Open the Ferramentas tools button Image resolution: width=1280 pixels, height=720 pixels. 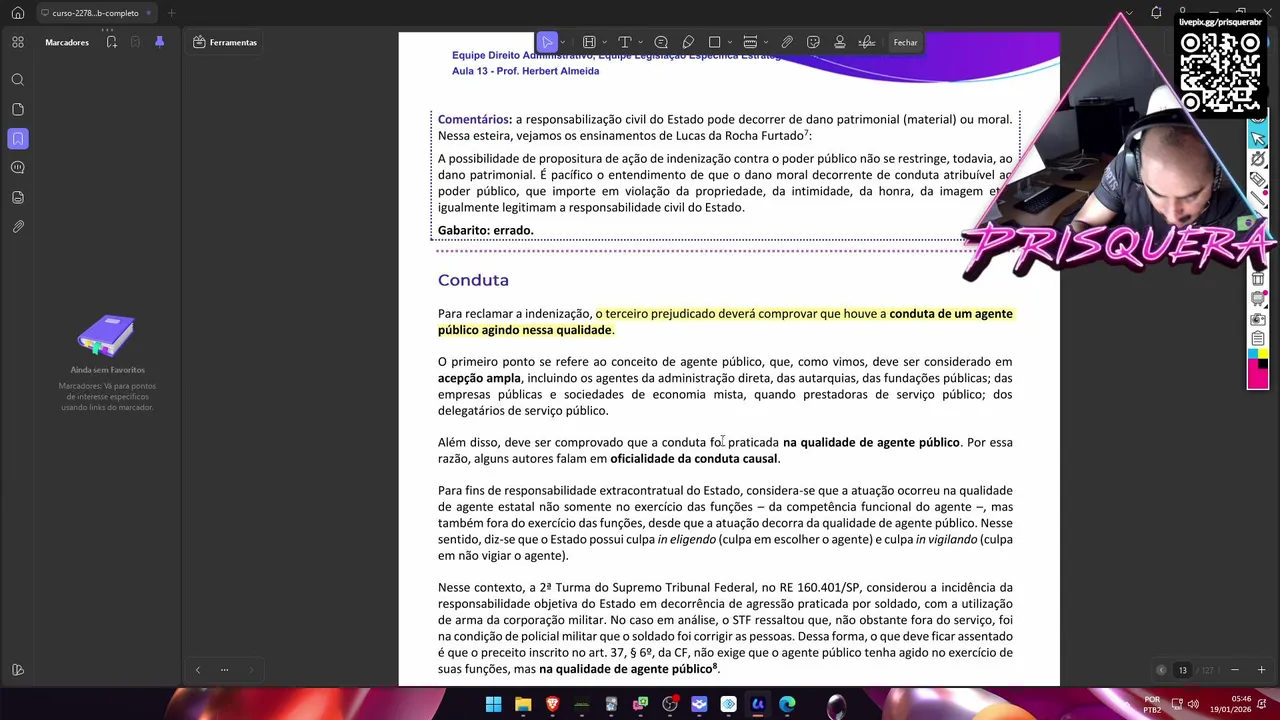(225, 42)
